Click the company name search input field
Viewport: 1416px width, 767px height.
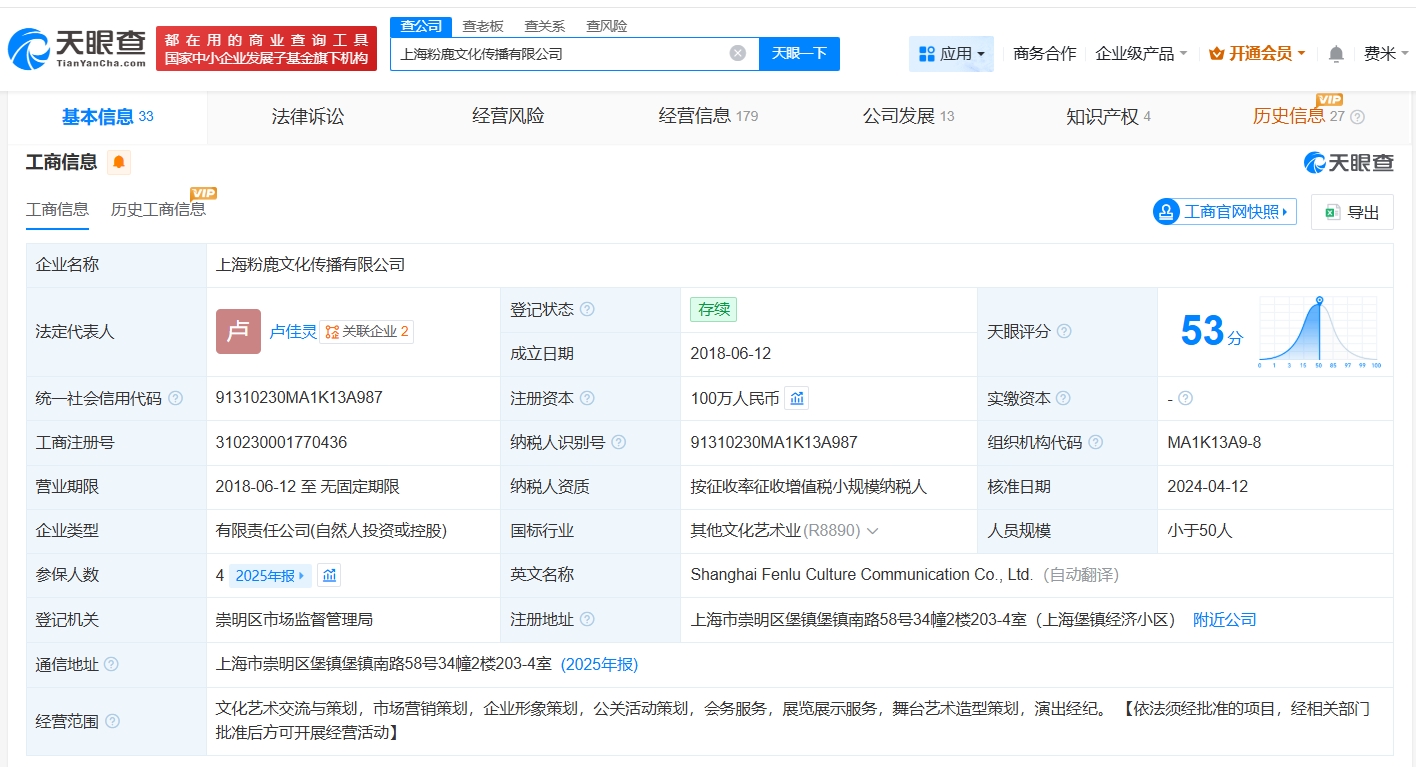click(x=560, y=54)
